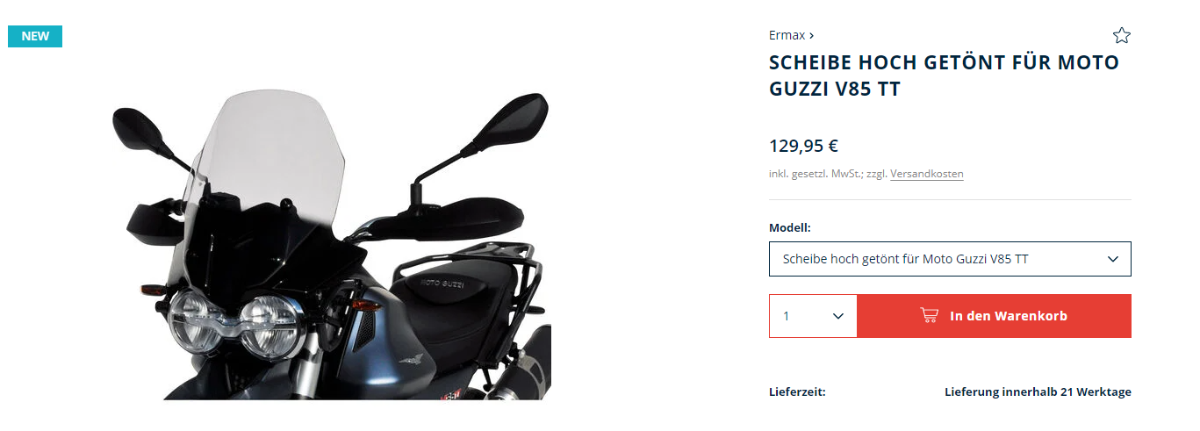Click the chevron next to Ermax
The width and height of the screenshot is (1200, 431).
pyautogui.click(x=811, y=35)
